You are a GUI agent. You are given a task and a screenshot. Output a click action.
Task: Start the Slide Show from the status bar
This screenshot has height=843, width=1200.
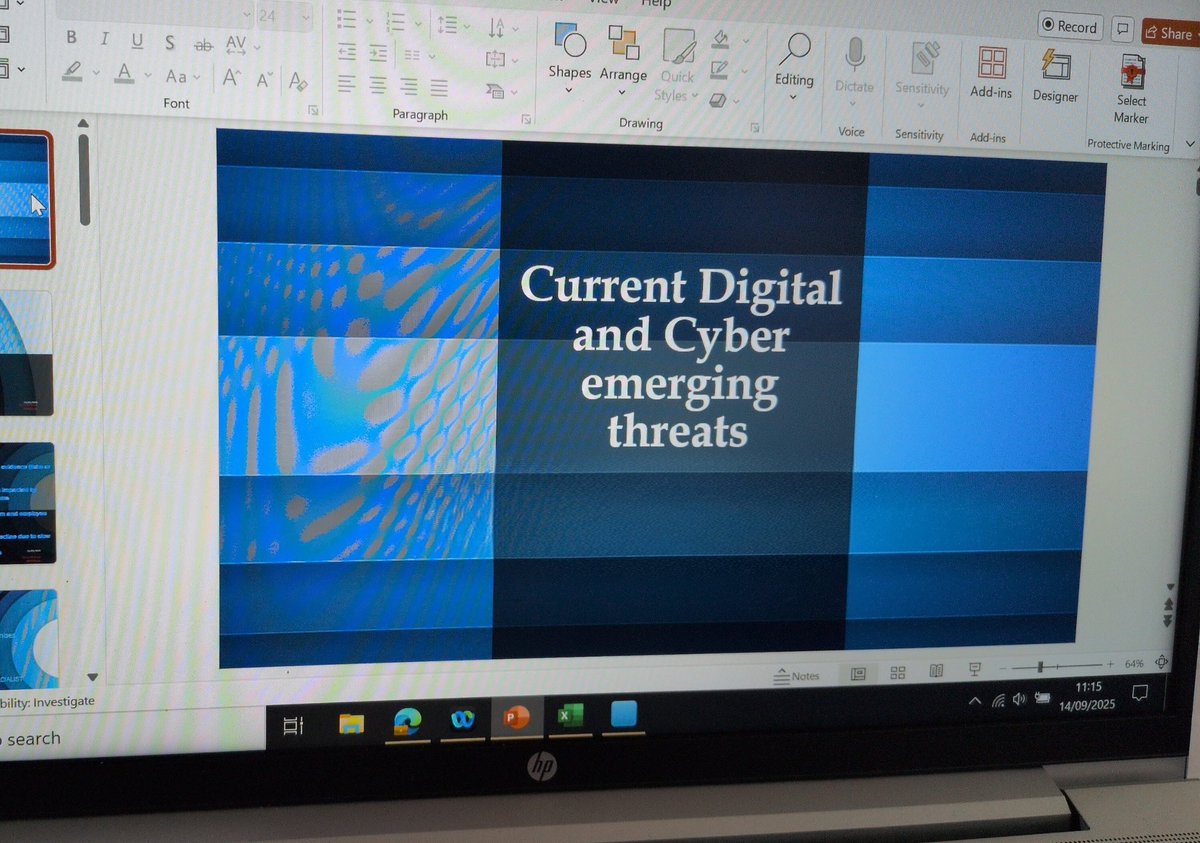pos(975,669)
